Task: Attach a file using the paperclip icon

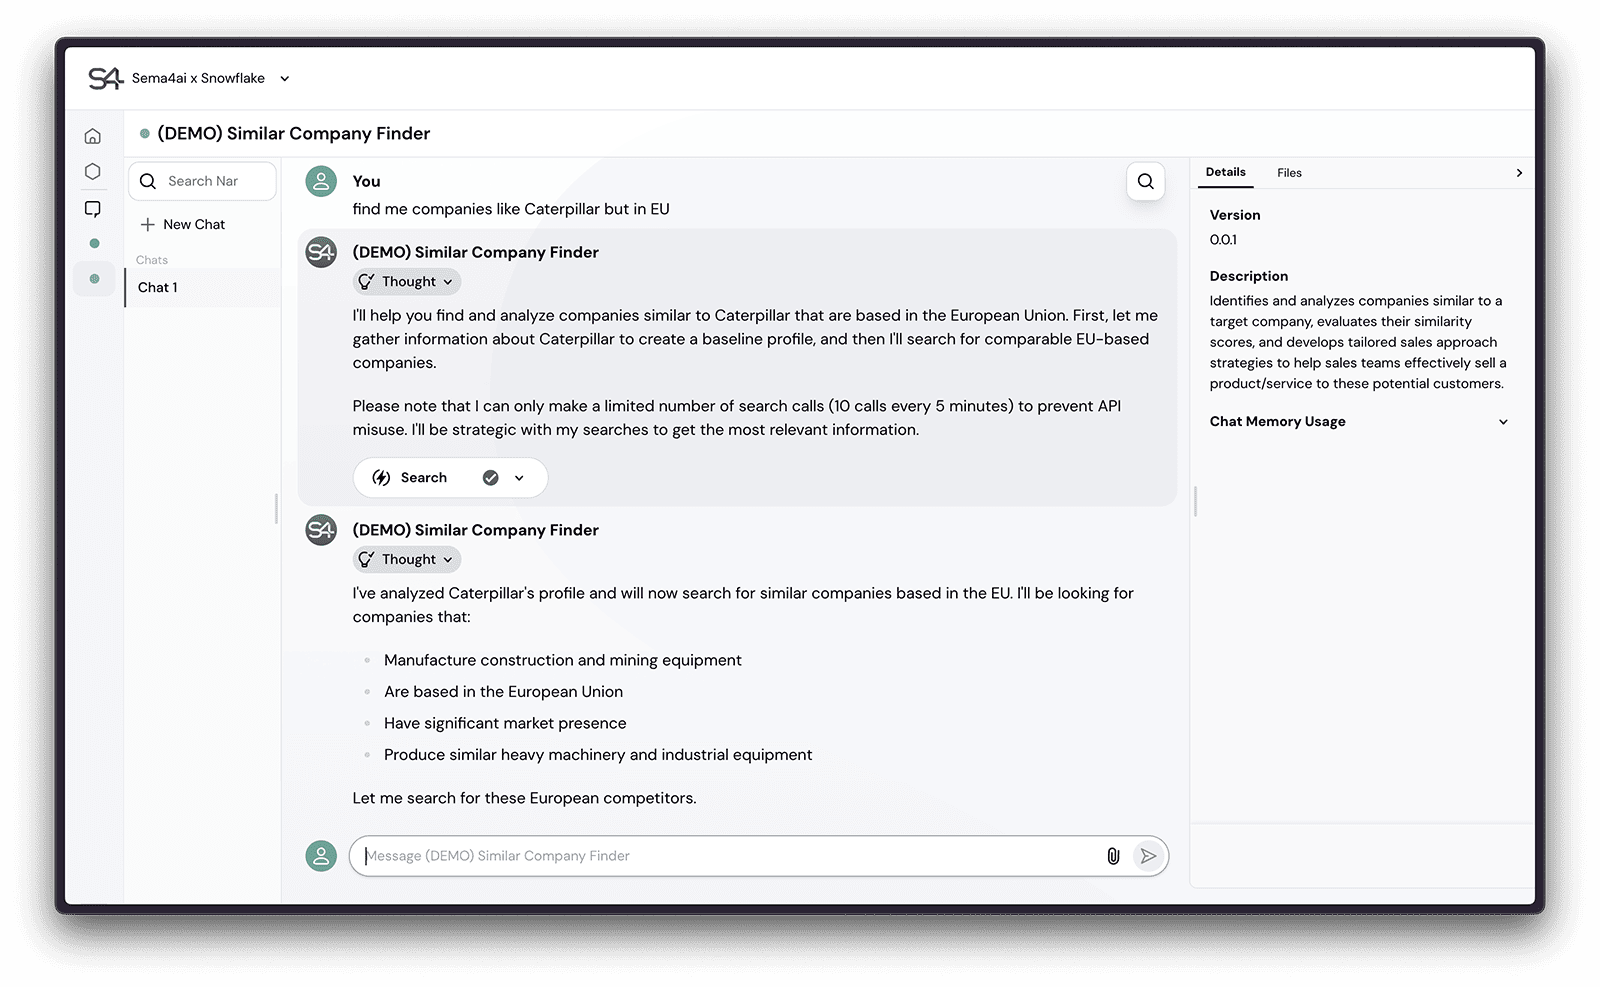Action: (x=1113, y=856)
